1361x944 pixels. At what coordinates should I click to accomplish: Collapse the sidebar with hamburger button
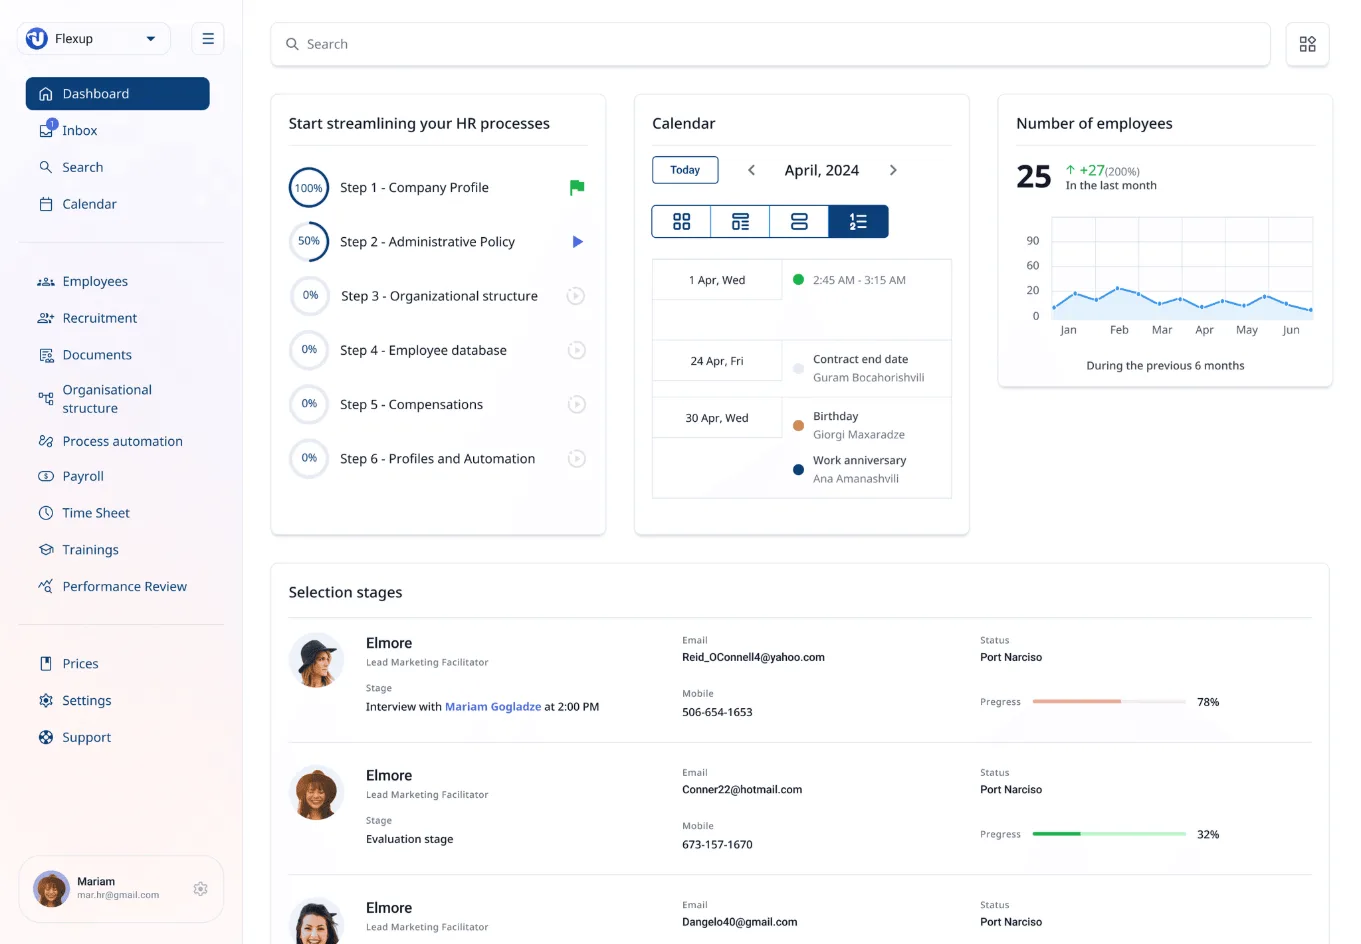click(x=208, y=38)
